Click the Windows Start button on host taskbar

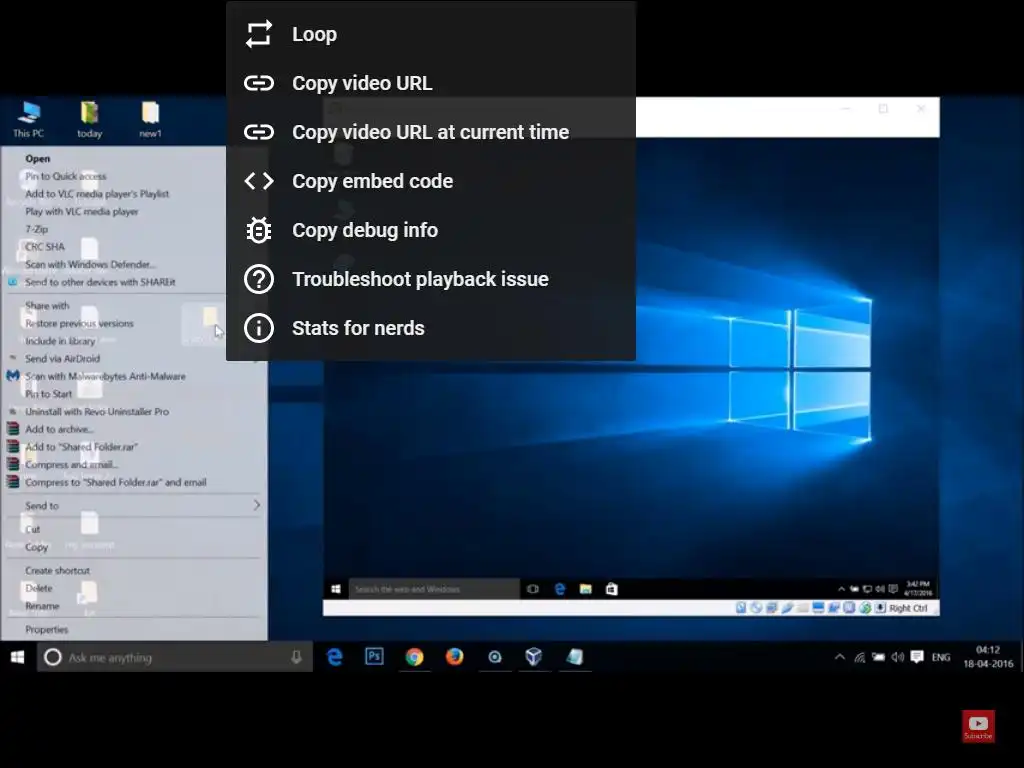pos(18,657)
